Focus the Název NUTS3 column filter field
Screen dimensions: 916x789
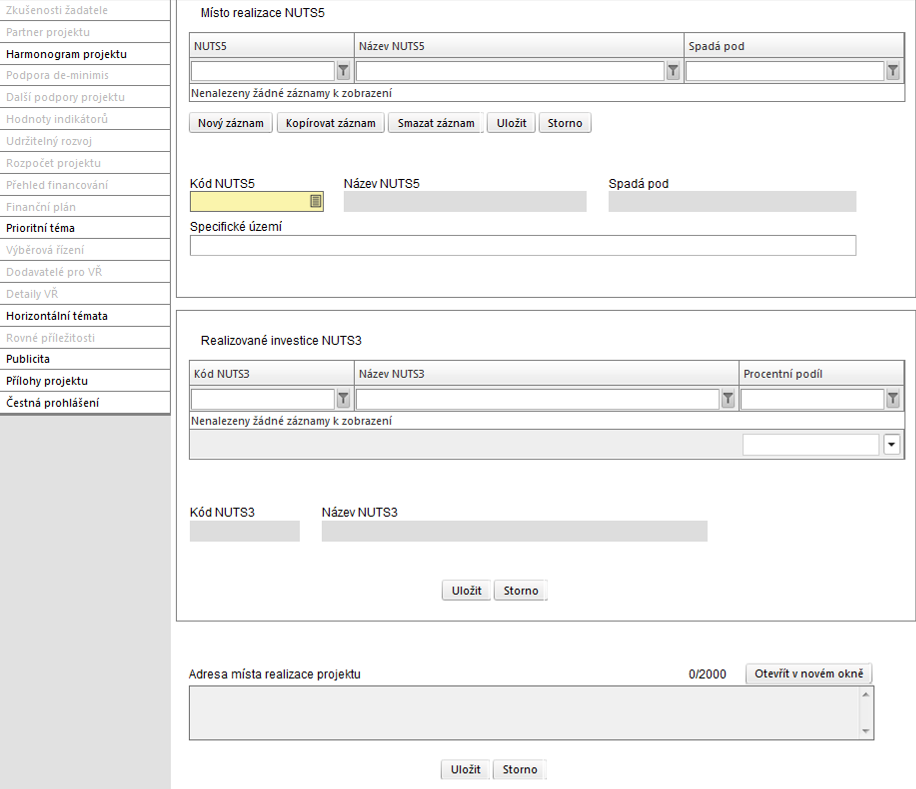click(x=537, y=399)
